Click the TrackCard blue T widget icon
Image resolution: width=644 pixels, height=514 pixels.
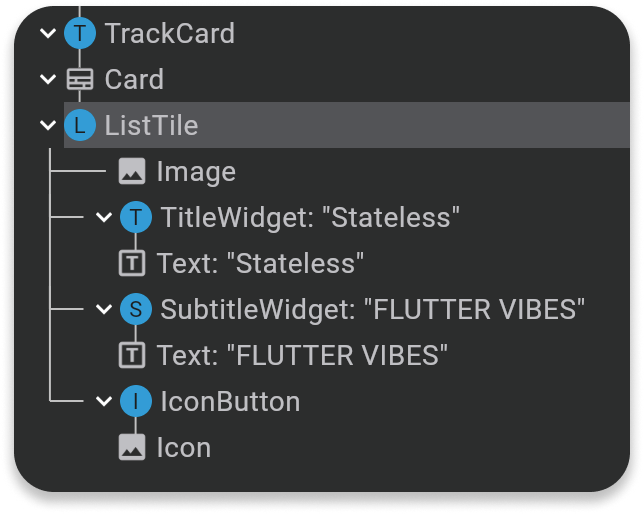(x=80, y=33)
